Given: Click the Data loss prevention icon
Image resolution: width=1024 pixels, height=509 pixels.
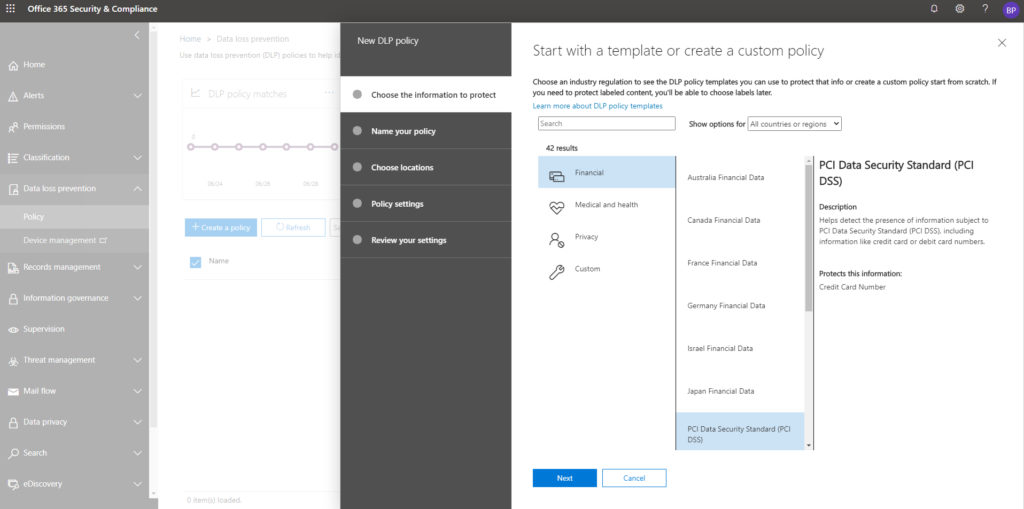Looking at the screenshot, I should click(13, 189).
